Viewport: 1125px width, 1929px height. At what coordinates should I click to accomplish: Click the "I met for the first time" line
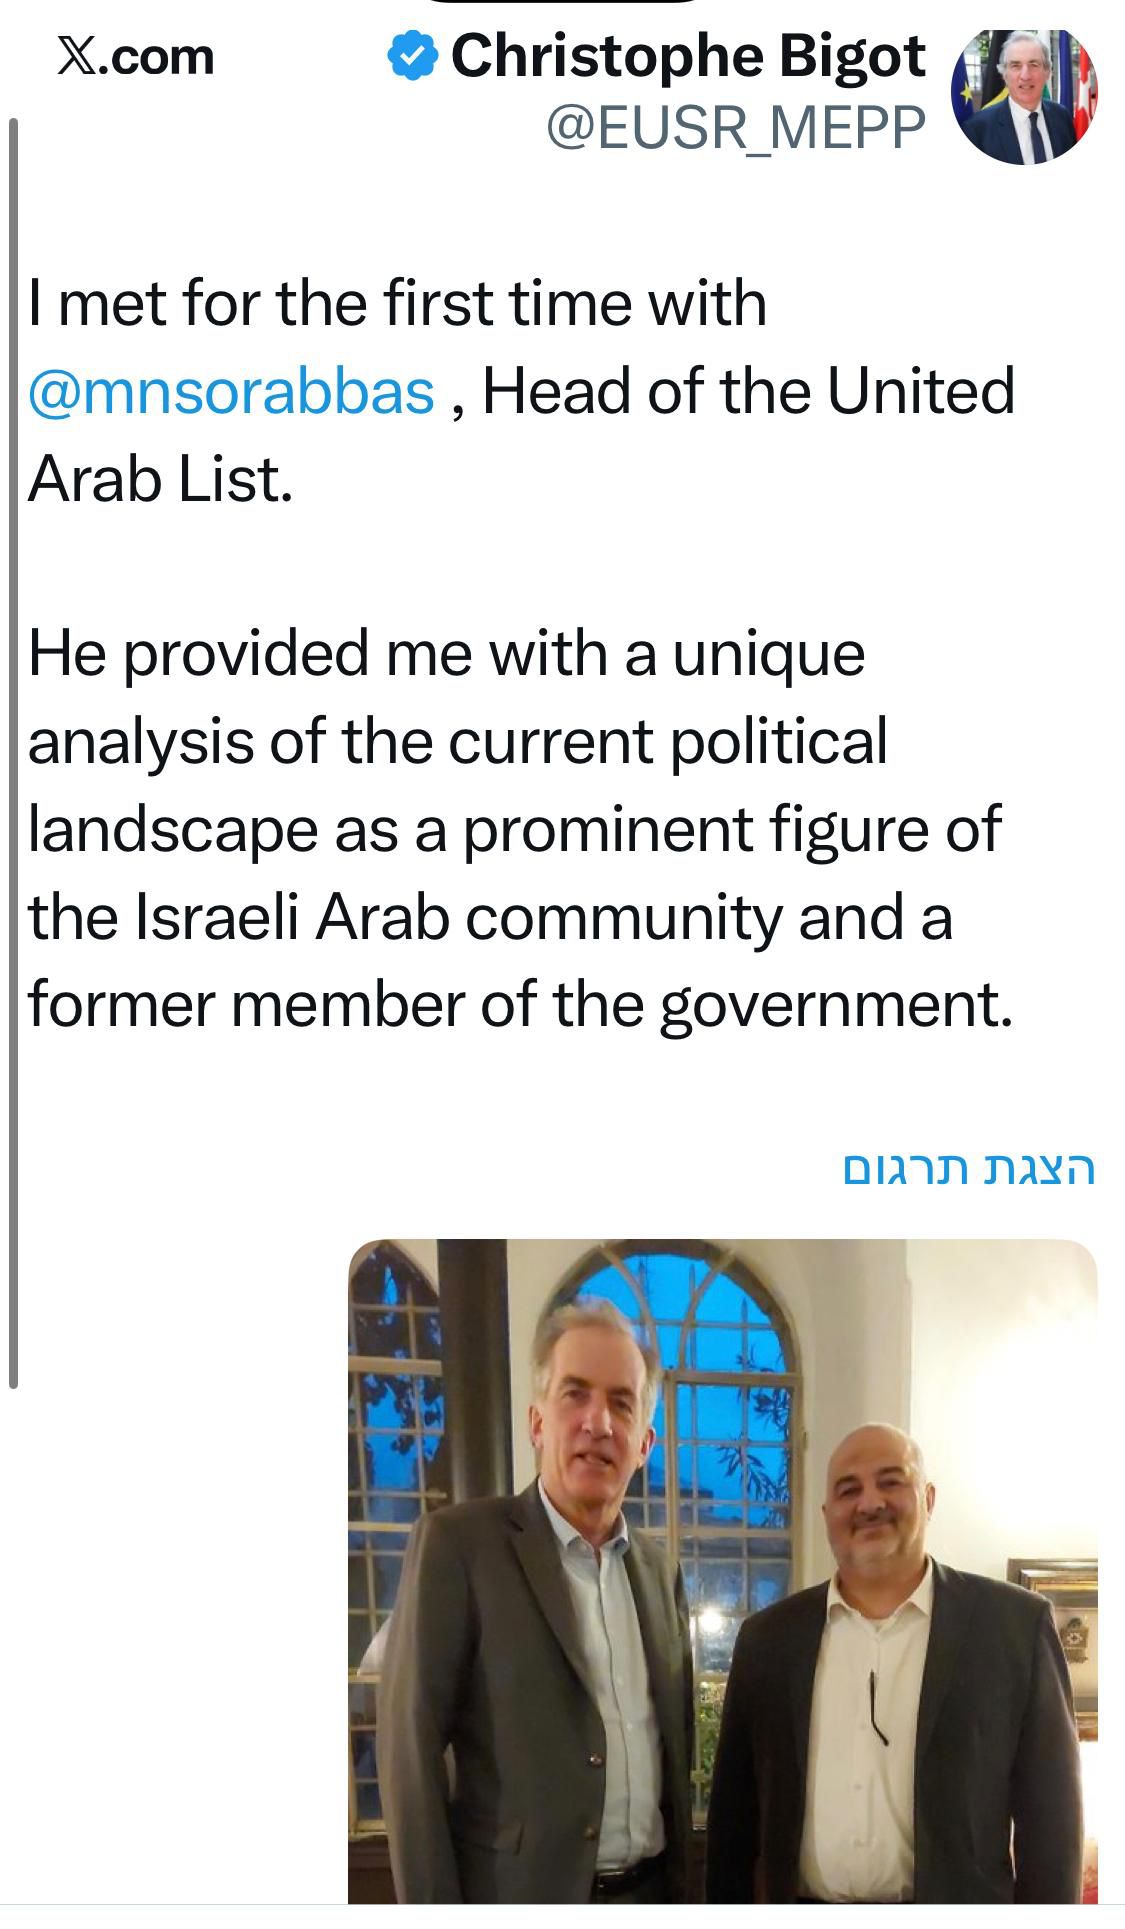coord(397,303)
